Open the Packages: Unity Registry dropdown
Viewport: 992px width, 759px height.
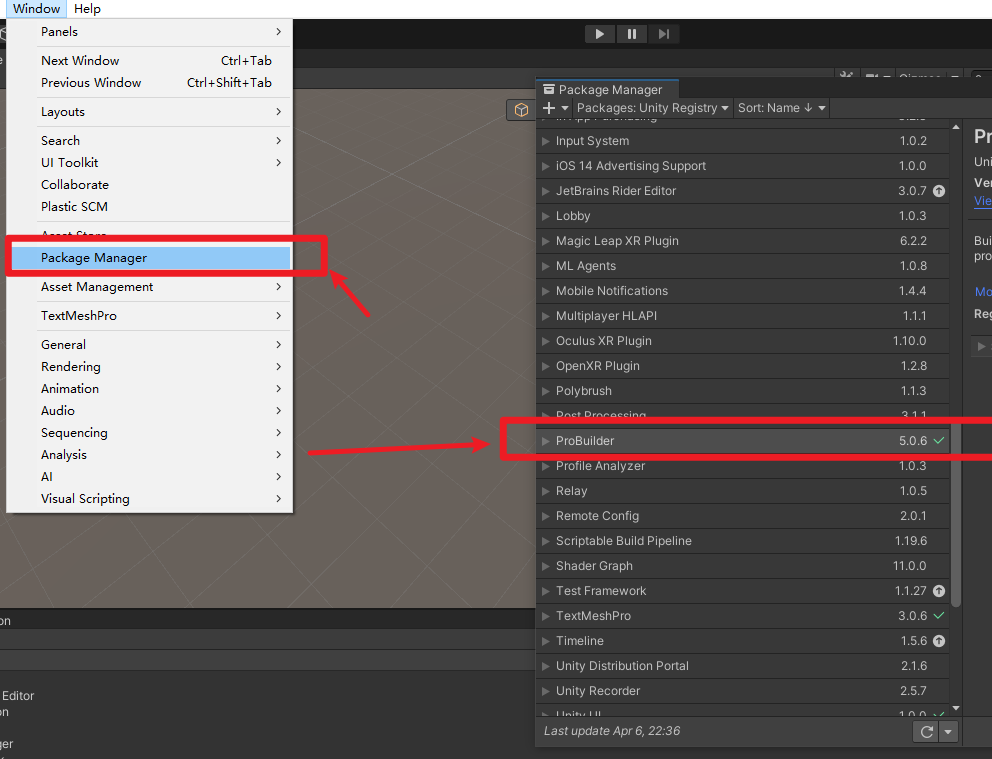tap(652, 108)
